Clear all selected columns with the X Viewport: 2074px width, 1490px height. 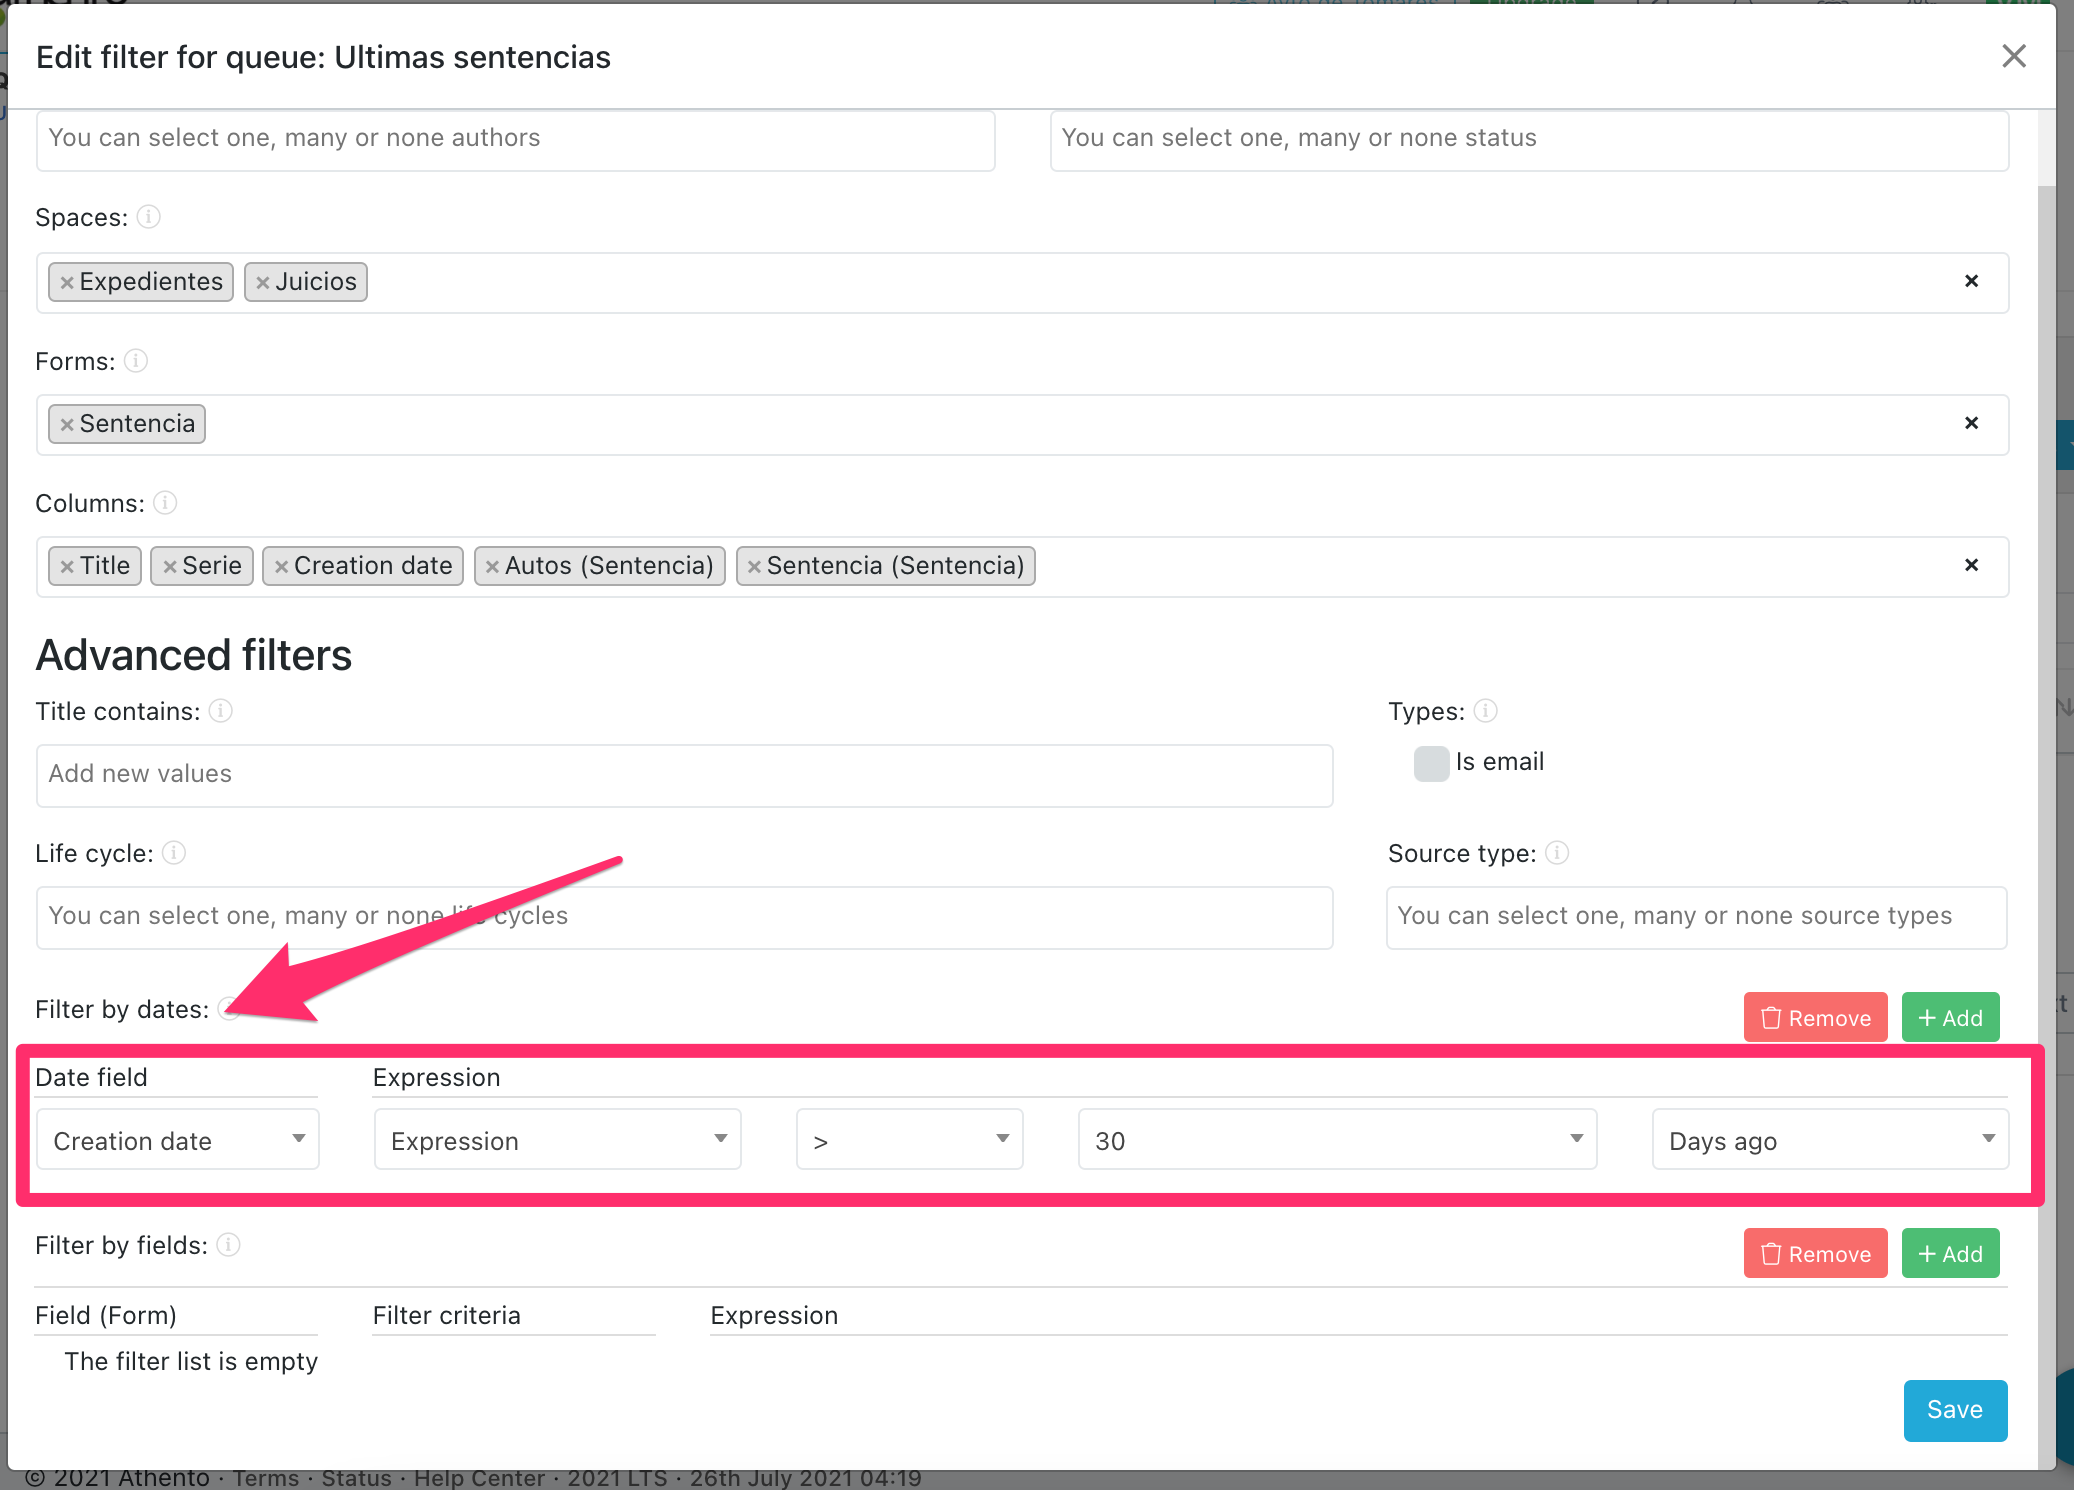pyautogui.click(x=1971, y=565)
